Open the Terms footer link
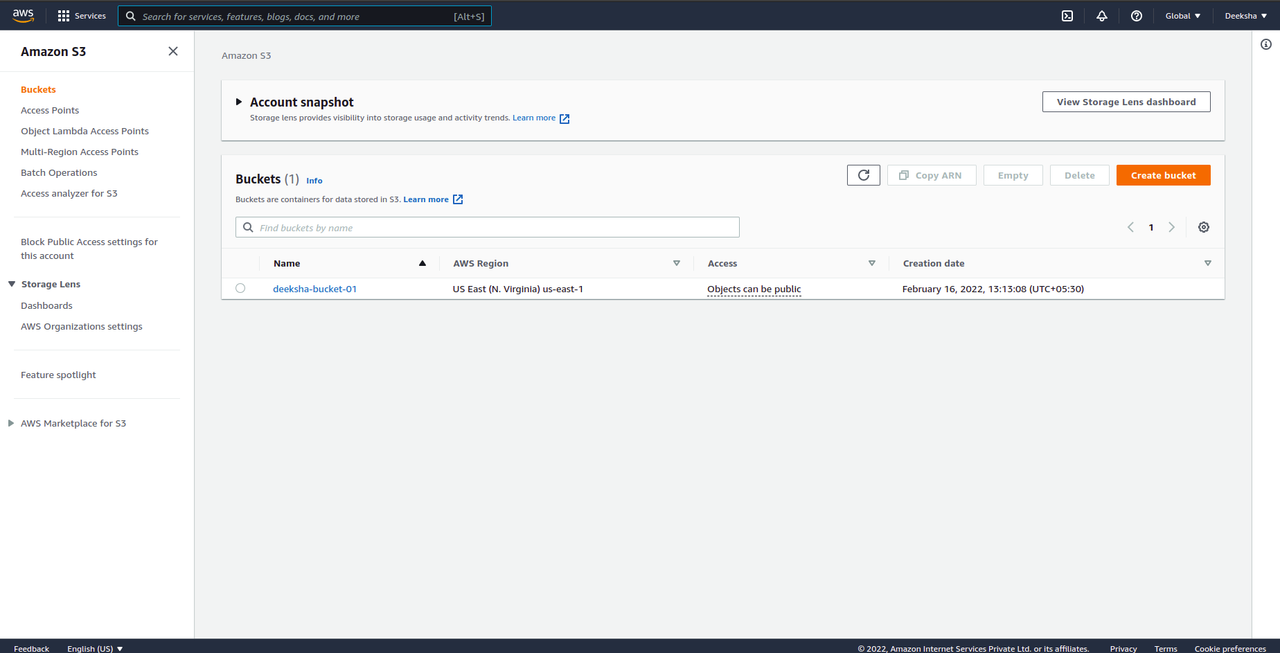This screenshot has width=1280, height=653. coord(1165,648)
